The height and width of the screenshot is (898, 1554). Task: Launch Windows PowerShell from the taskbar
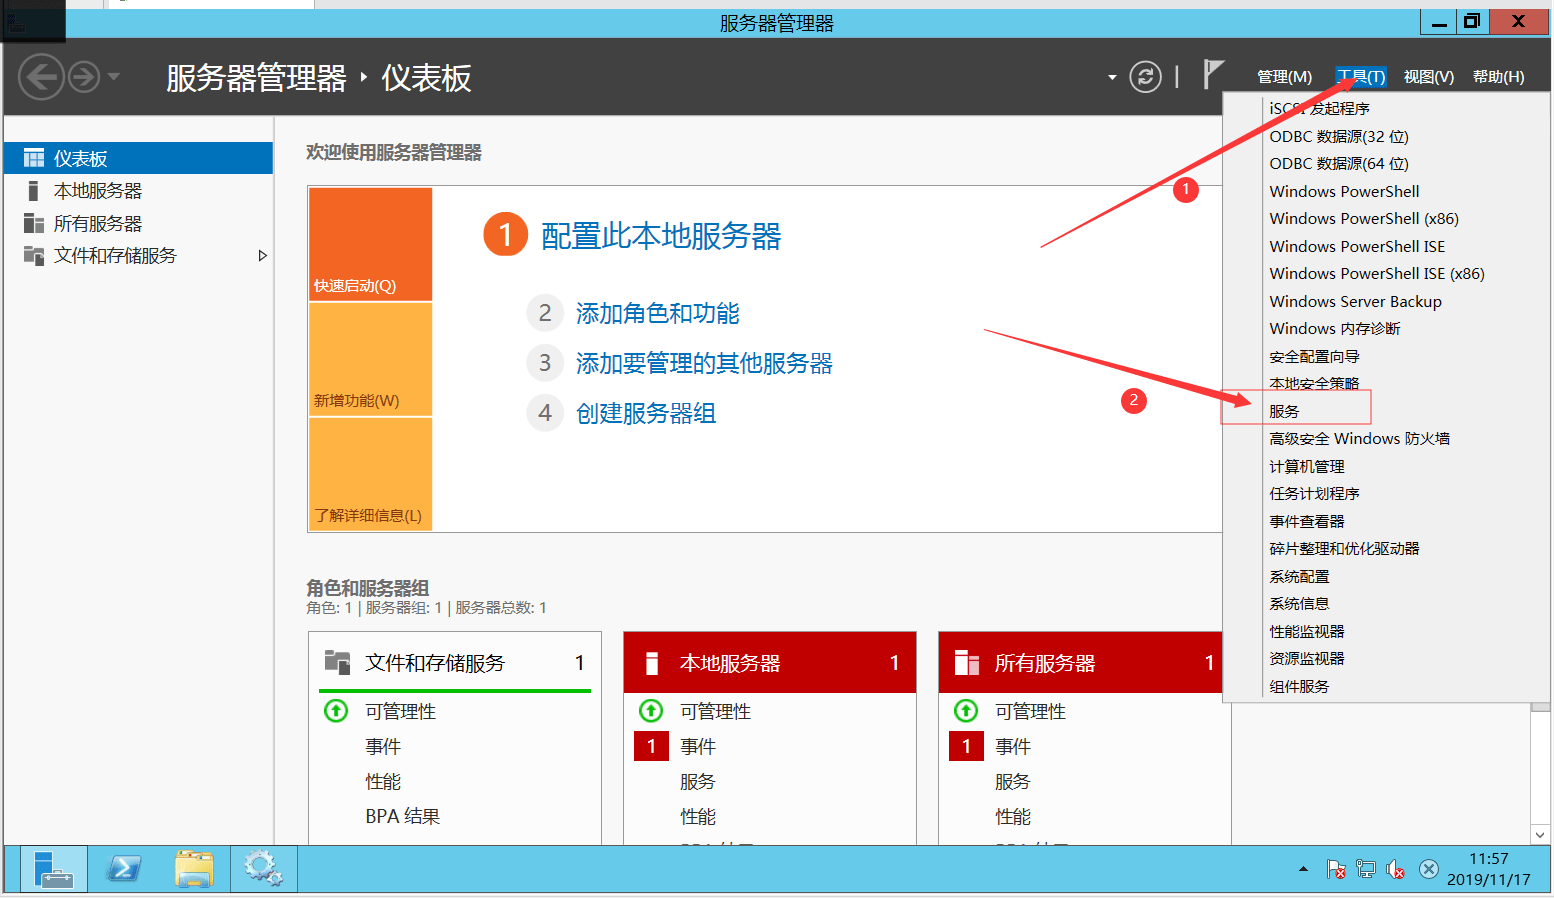pos(123,868)
